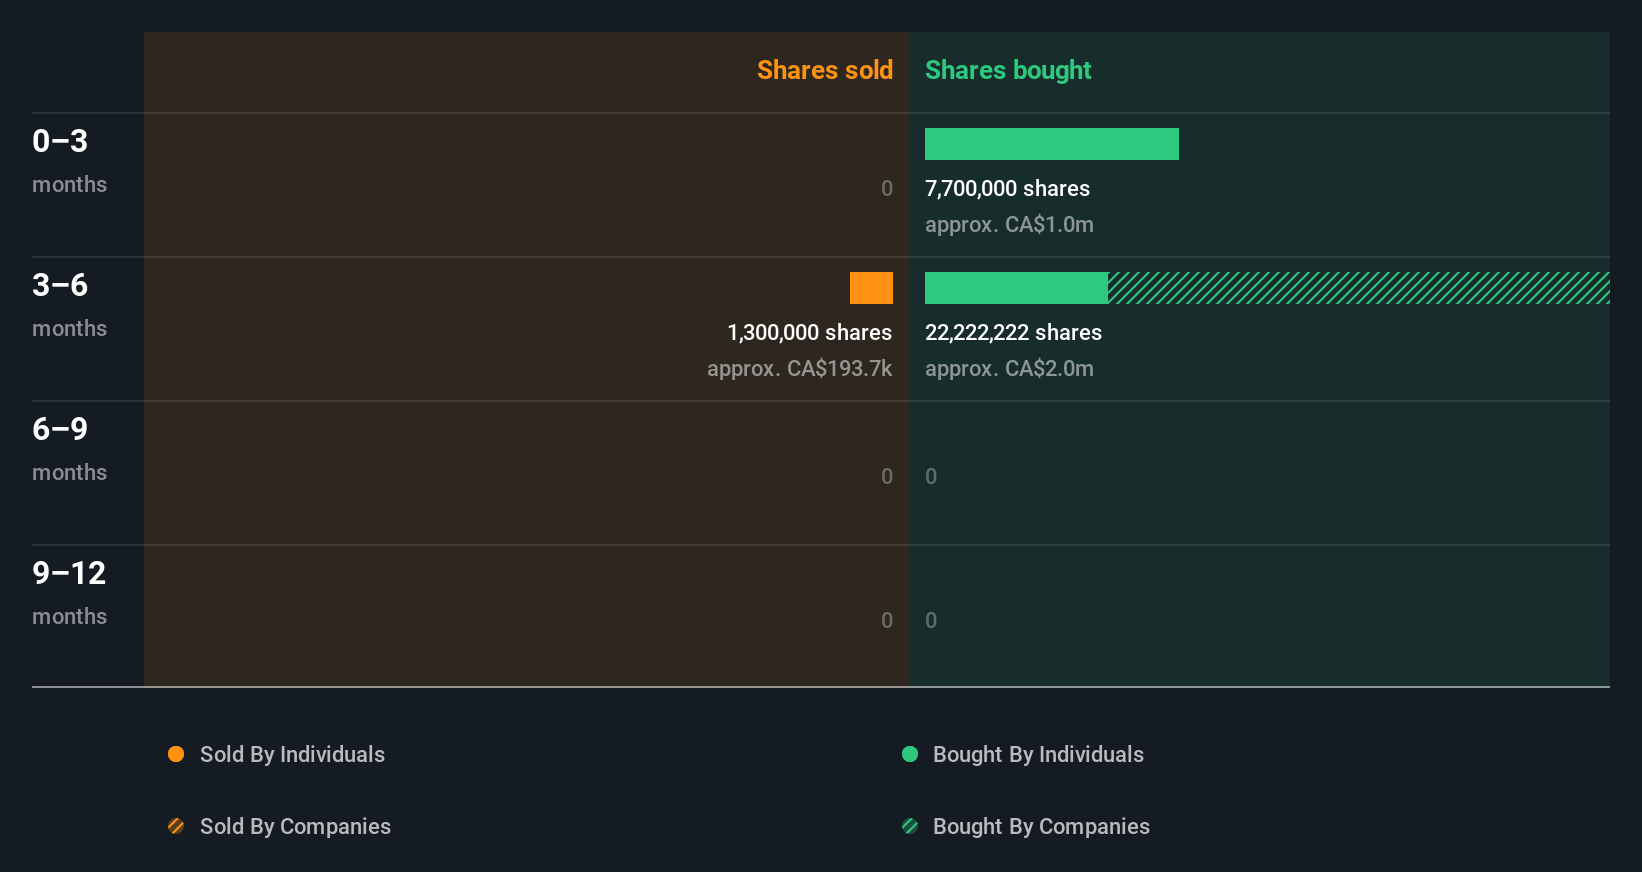The width and height of the screenshot is (1642, 872).
Task: Select the approx. CA$1.0m value
Action: [1009, 224]
